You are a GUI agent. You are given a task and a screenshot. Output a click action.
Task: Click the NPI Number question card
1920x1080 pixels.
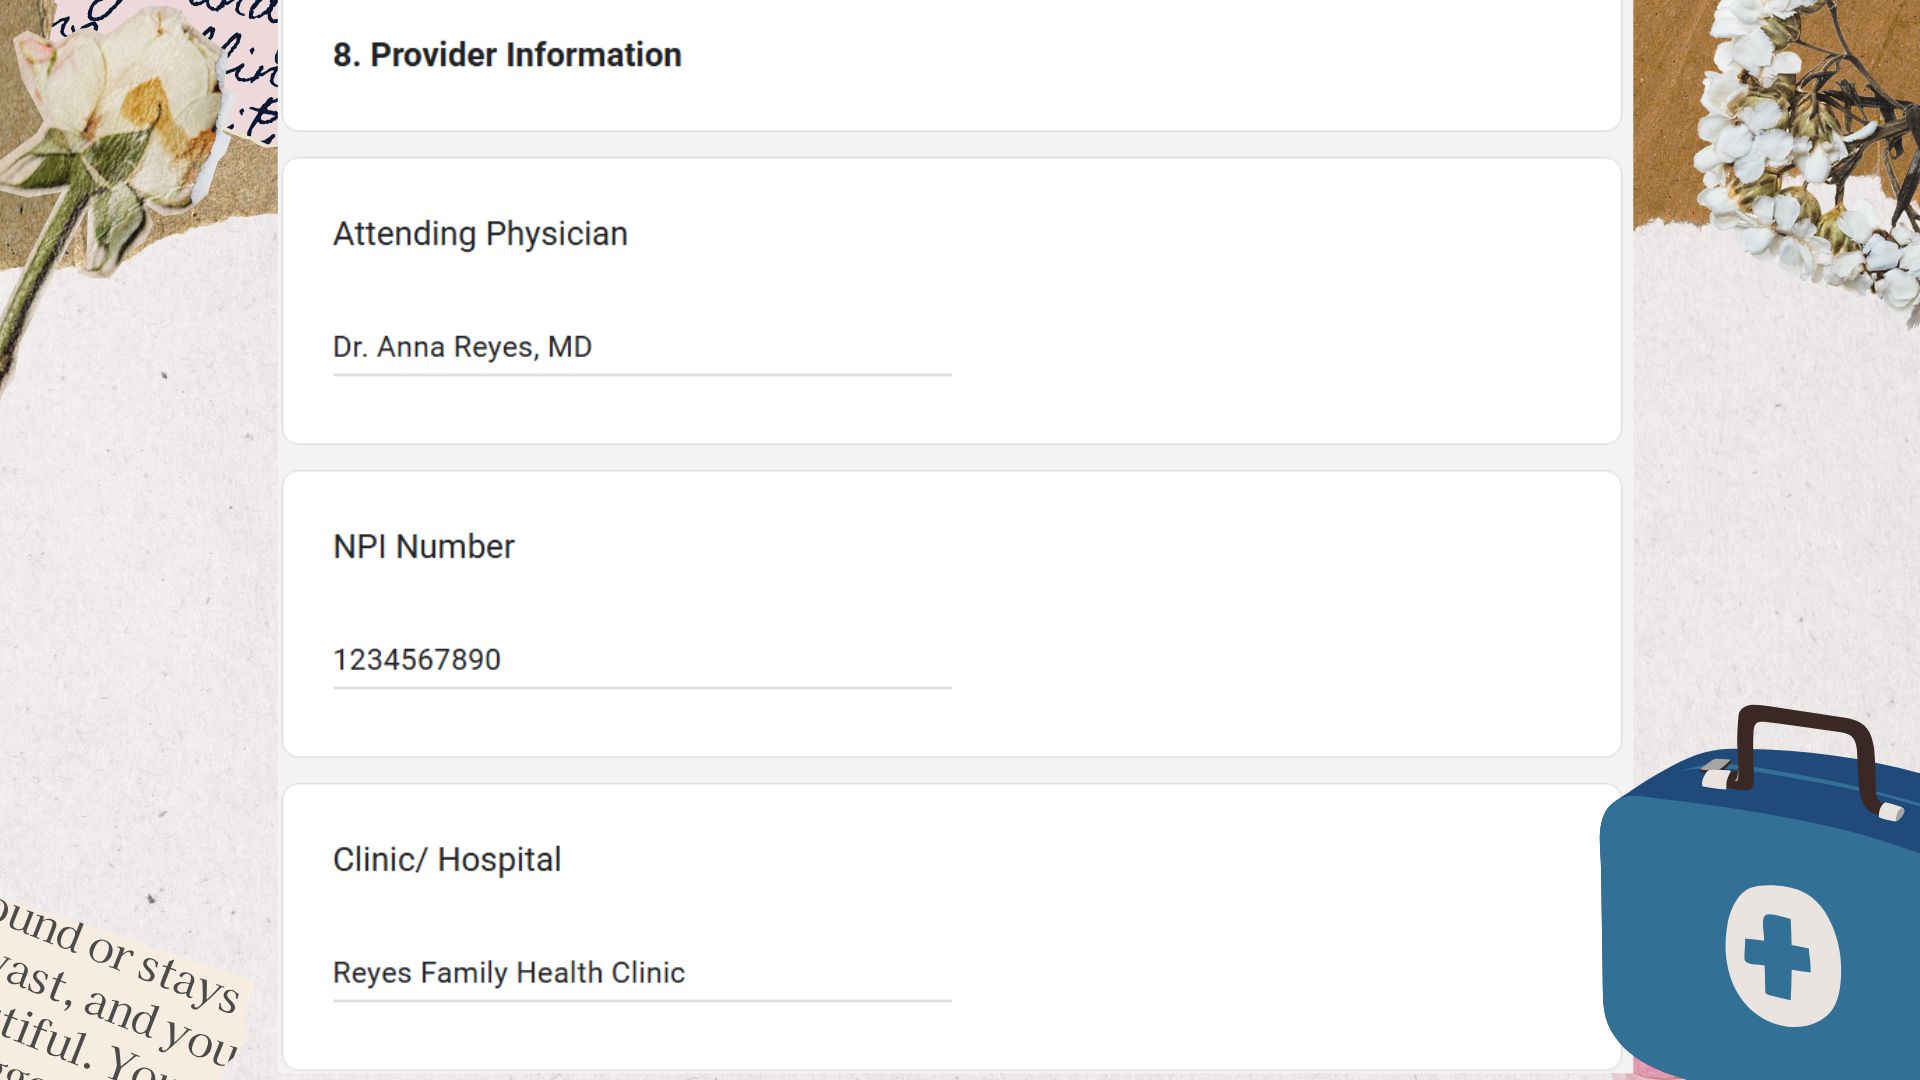point(952,614)
